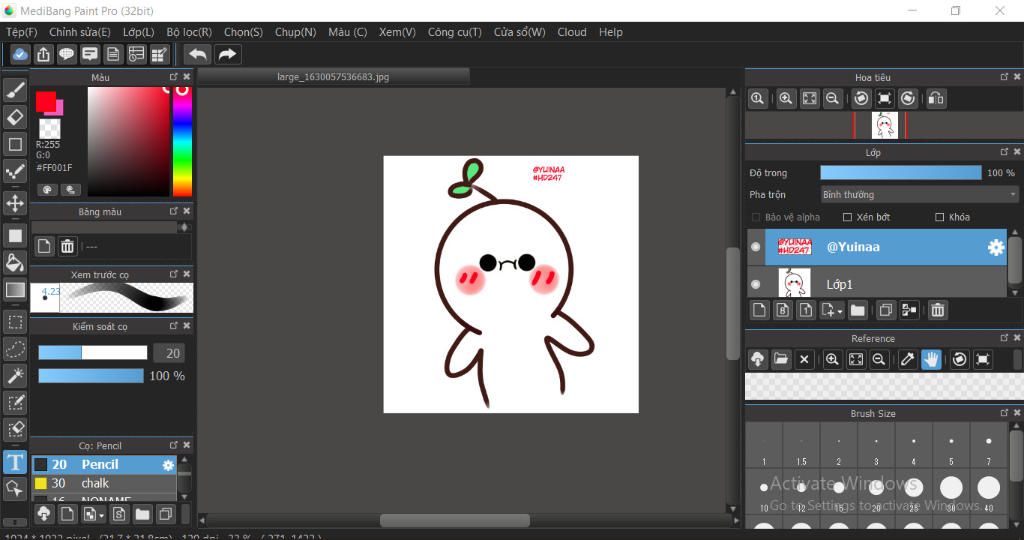Select the chalk brush
The image size is (1024, 540).
click(x=104, y=483)
